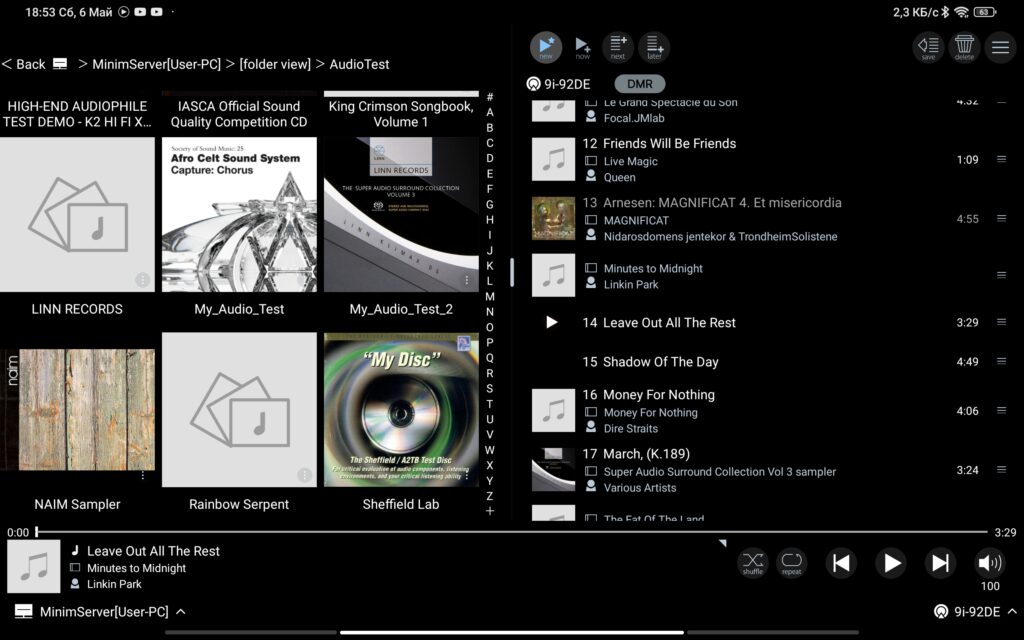Start playback with the play button
The image size is (1024, 640).
(891, 562)
